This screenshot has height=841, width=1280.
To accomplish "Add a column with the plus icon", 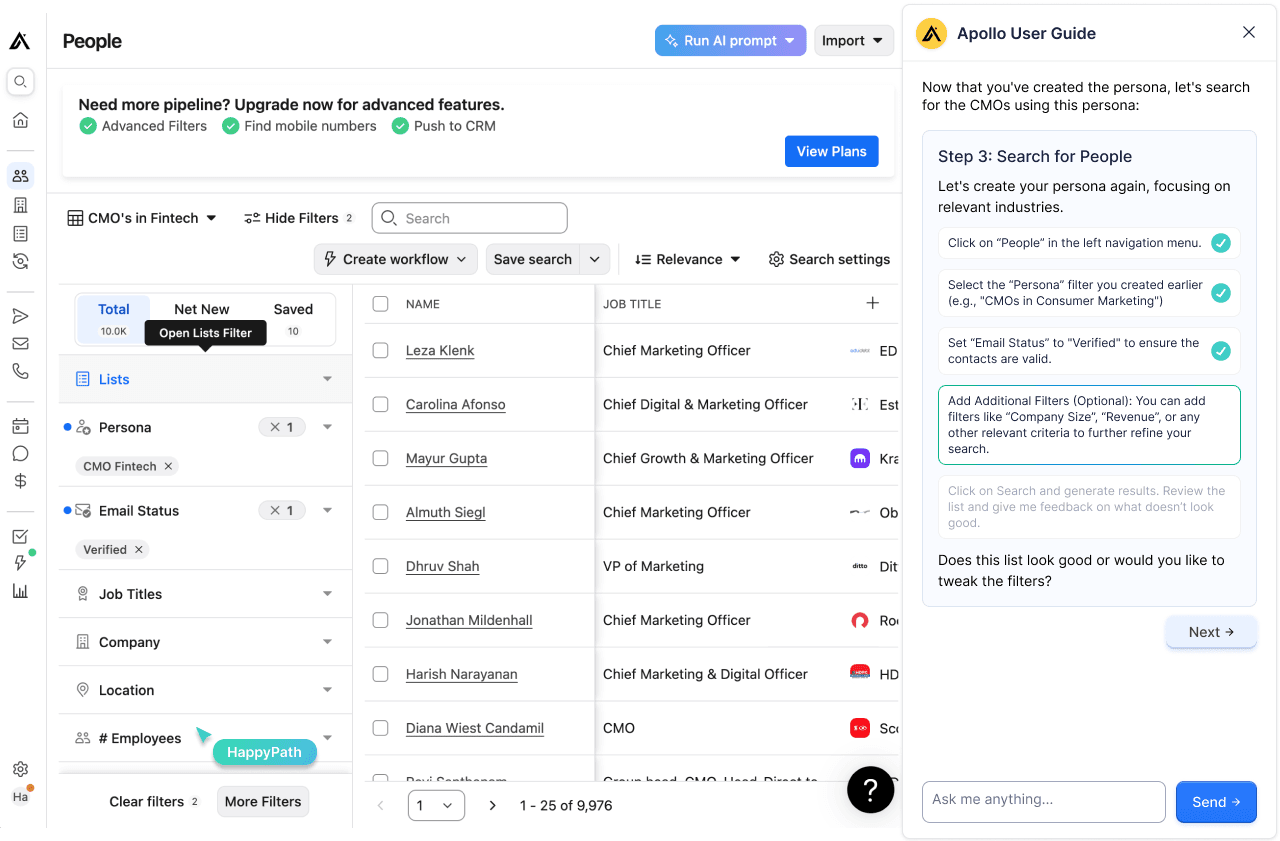I will [x=872, y=303].
